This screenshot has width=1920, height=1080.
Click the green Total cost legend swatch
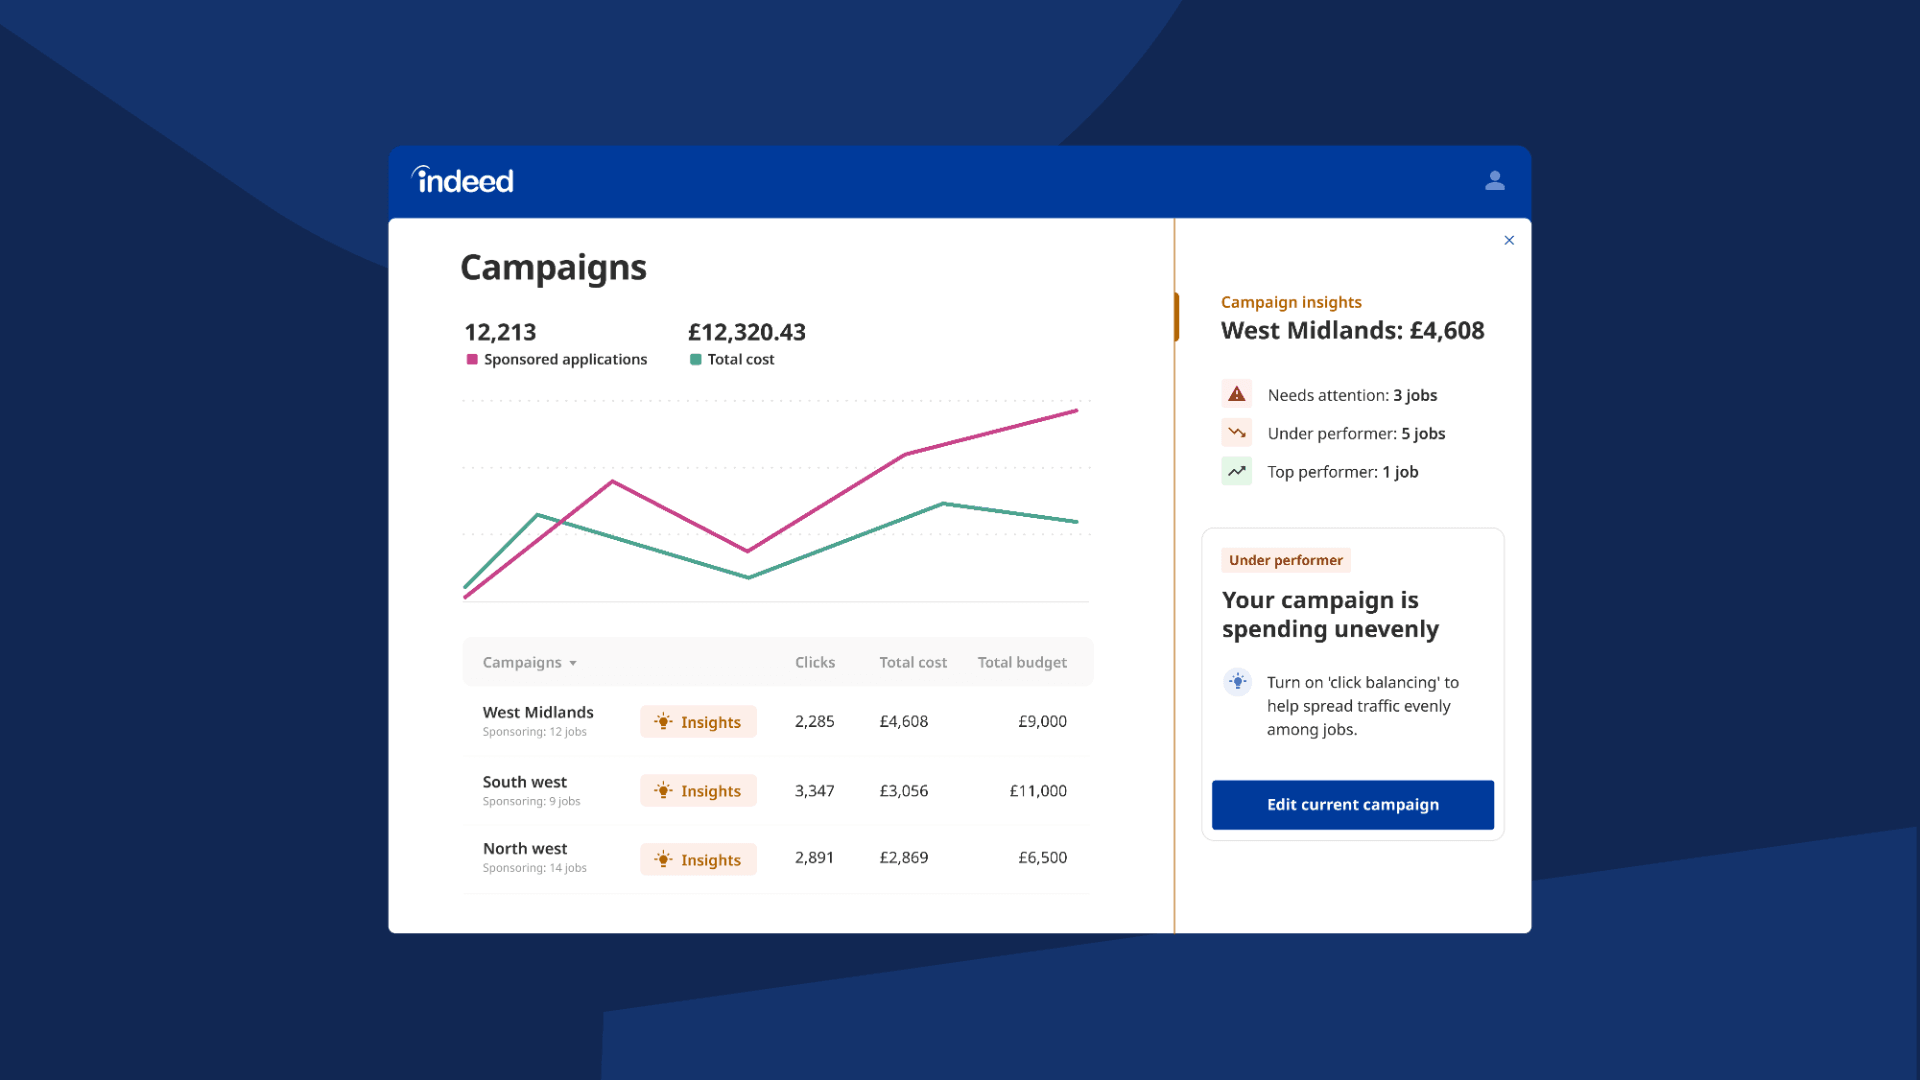[x=693, y=359]
